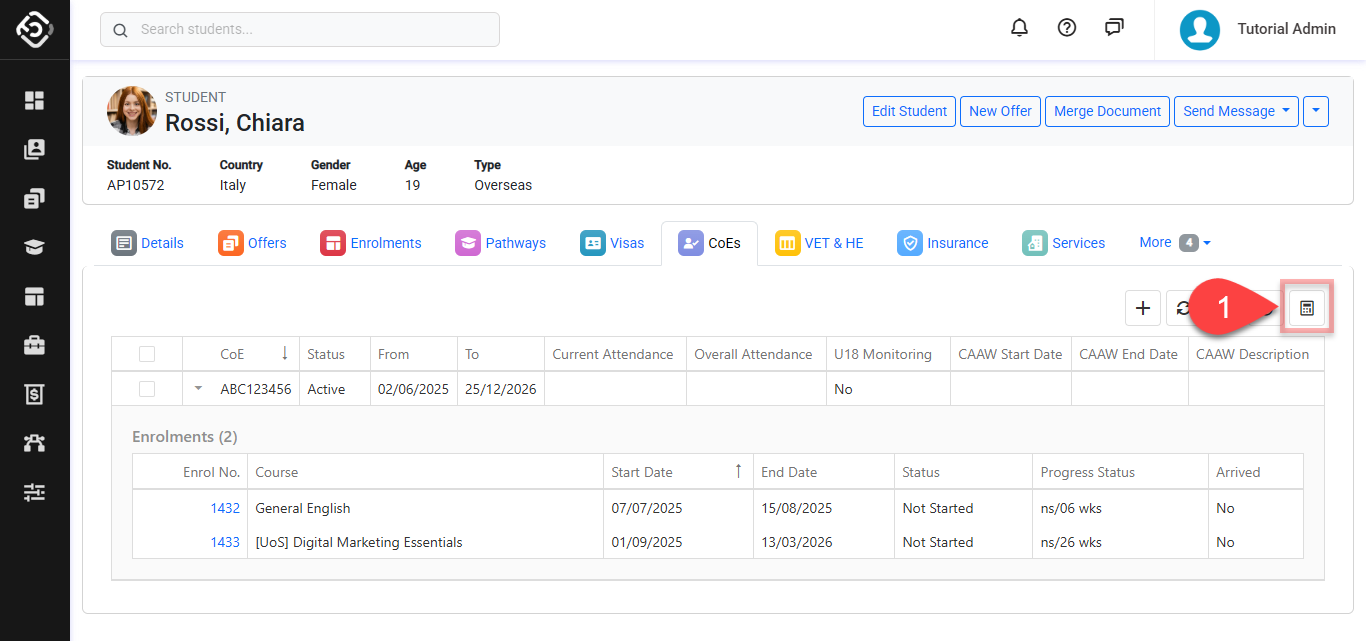Click the Edit Student button
Image resolution: width=1366 pixels, height=641 pixels.
coord(909,111)
